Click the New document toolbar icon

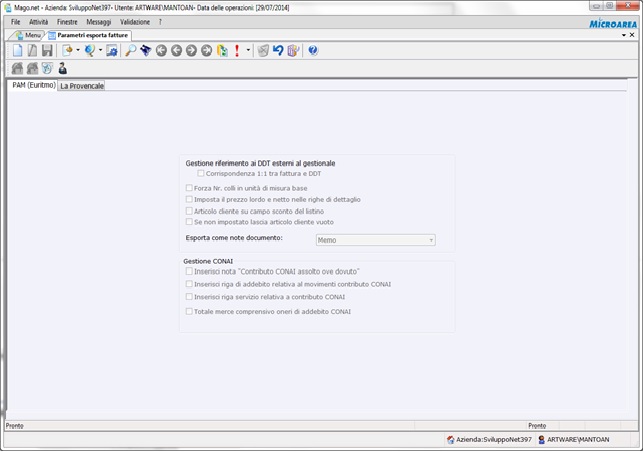(x=17, y=50)
